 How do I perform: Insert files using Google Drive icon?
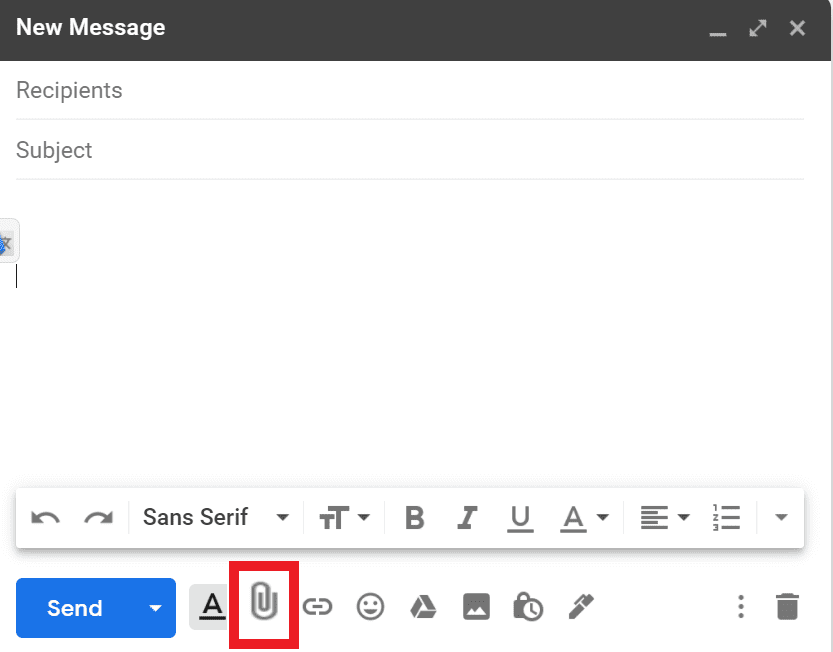[x=423, y=607]
